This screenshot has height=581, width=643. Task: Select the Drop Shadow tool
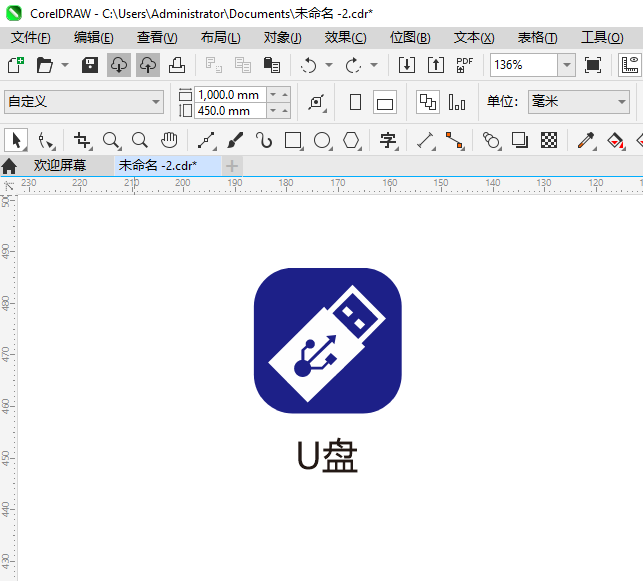point(520,141)
